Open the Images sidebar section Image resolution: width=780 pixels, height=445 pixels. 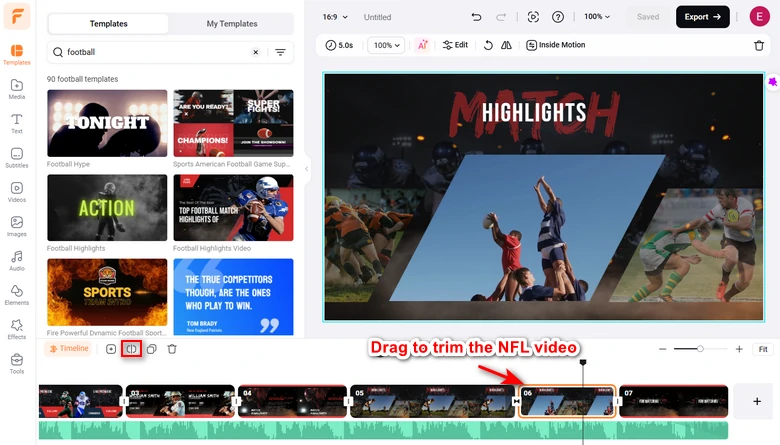coord(16,226)
